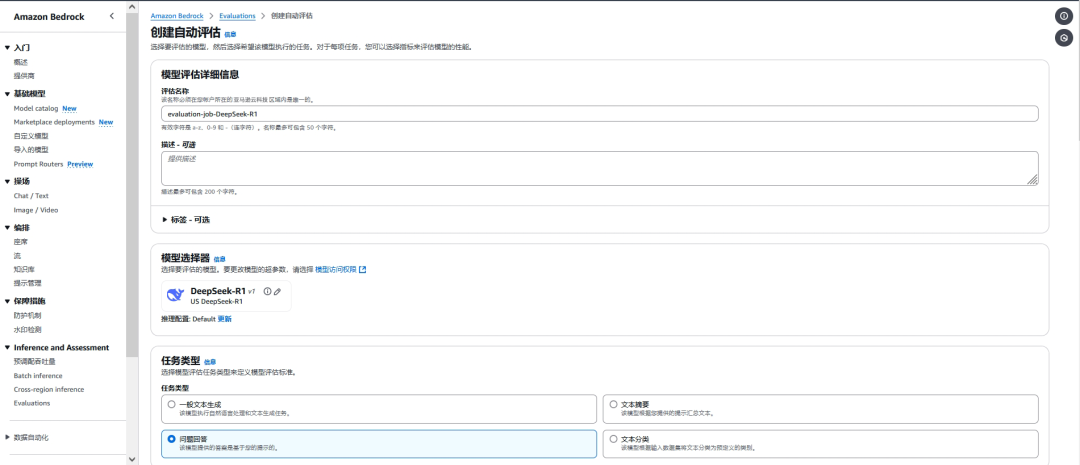Viewport: 1080px width, 465px height.
Task: Collapse the 基础模型 sidebar section
Action: coord(8,94)
